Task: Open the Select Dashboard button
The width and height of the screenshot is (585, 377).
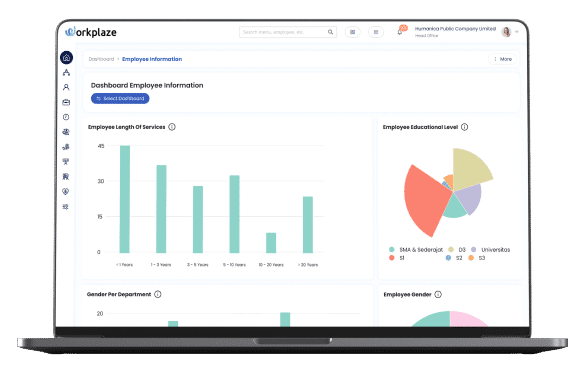Action: coord(120,99)
